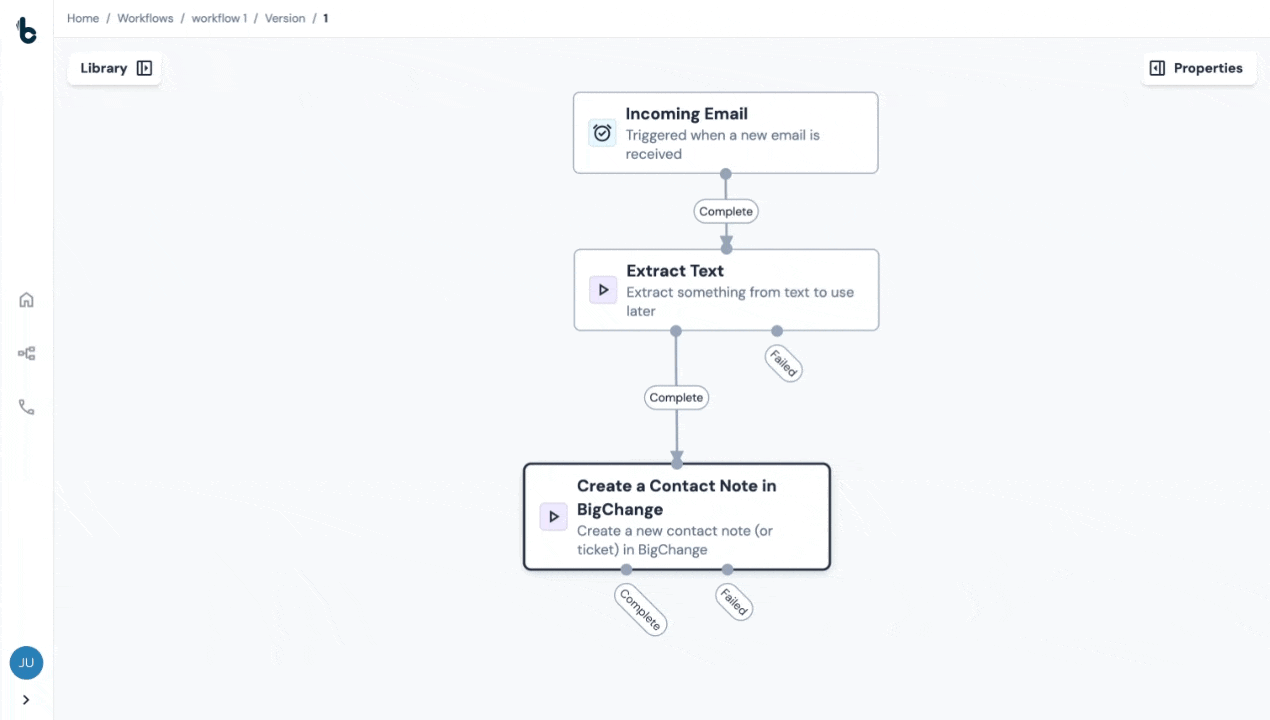Screen dimensions: 1270x720
Task: Select the Incoming Email trigger node
Action: click(x=725, y=133)
